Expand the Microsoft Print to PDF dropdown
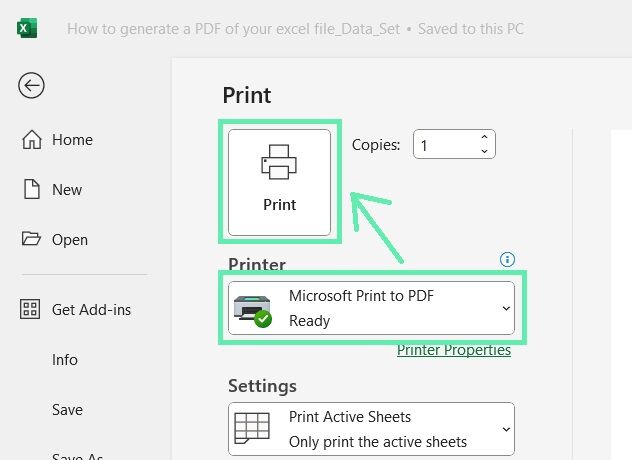The image size is (632, 460). [x=506, y=308]
